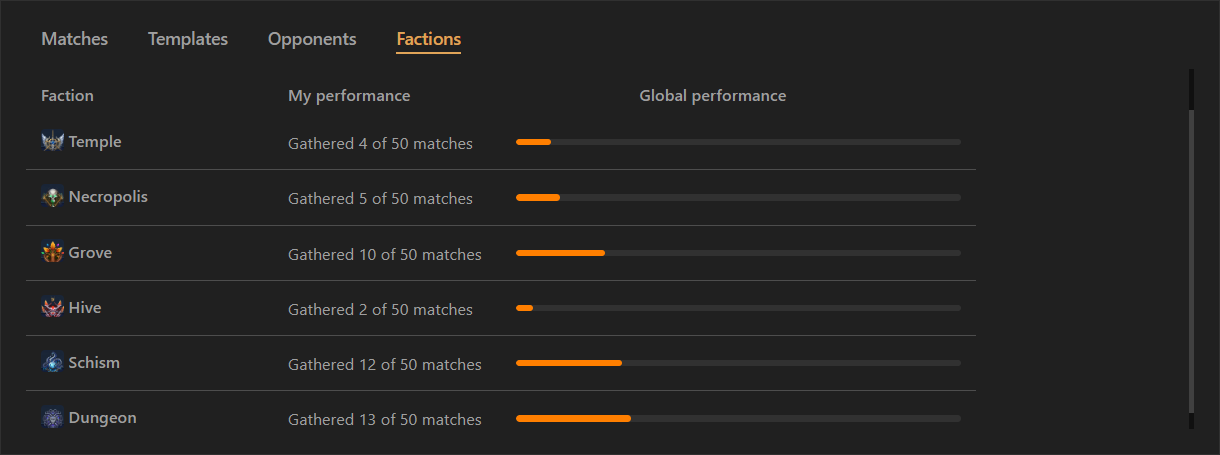Viewport: 1220px width, 455px height.
Task: Select the Factions tab
Action: tap(429, 40)
